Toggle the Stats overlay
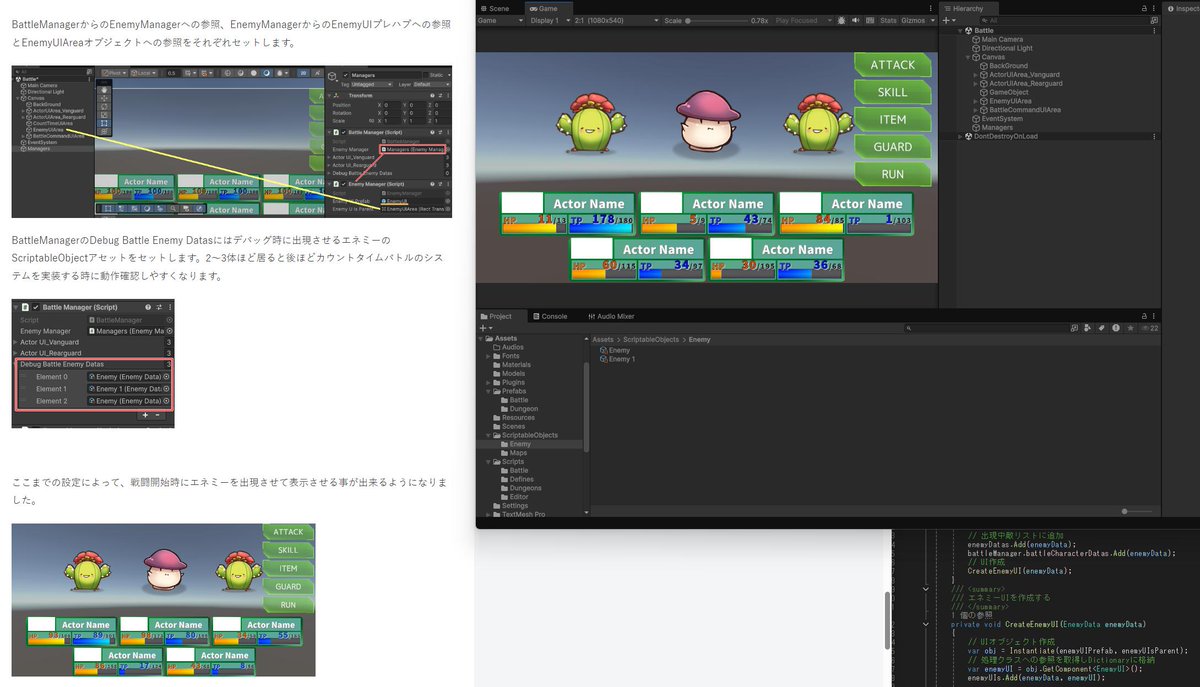This screenshot has width=1200, height=687. pos(888,20)
